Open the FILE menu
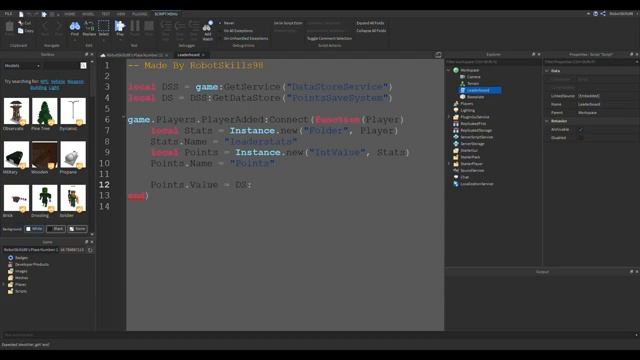Screen dimensions: 640x360 pyautogui.click(x=8, y=14)
